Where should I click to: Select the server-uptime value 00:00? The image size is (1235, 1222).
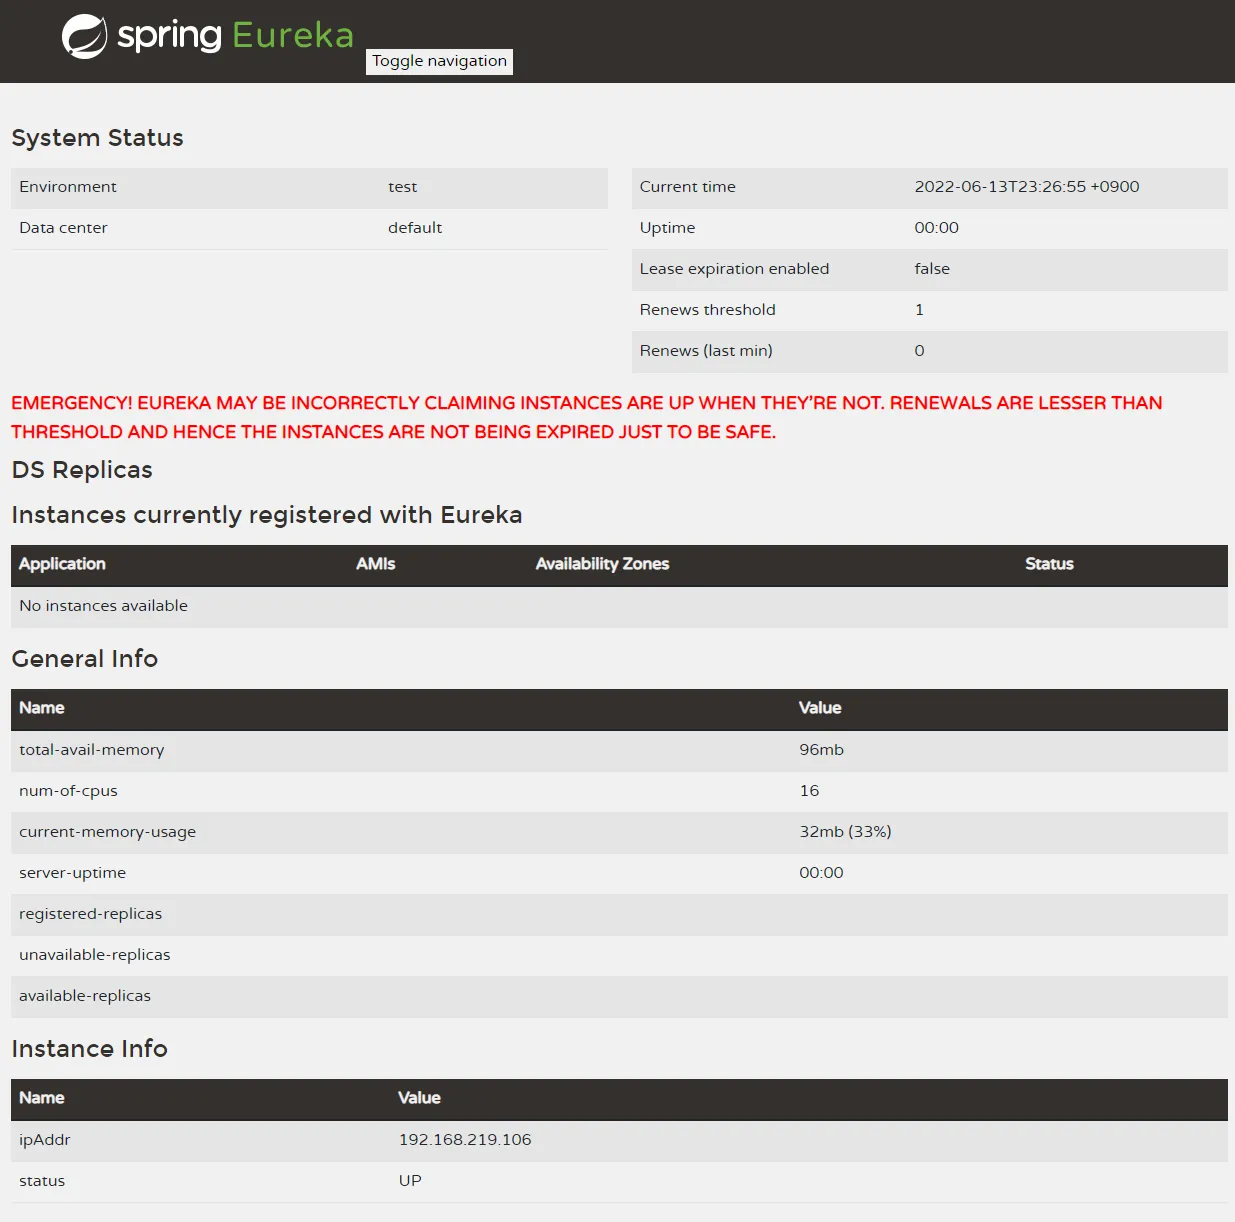click(821, 873)
